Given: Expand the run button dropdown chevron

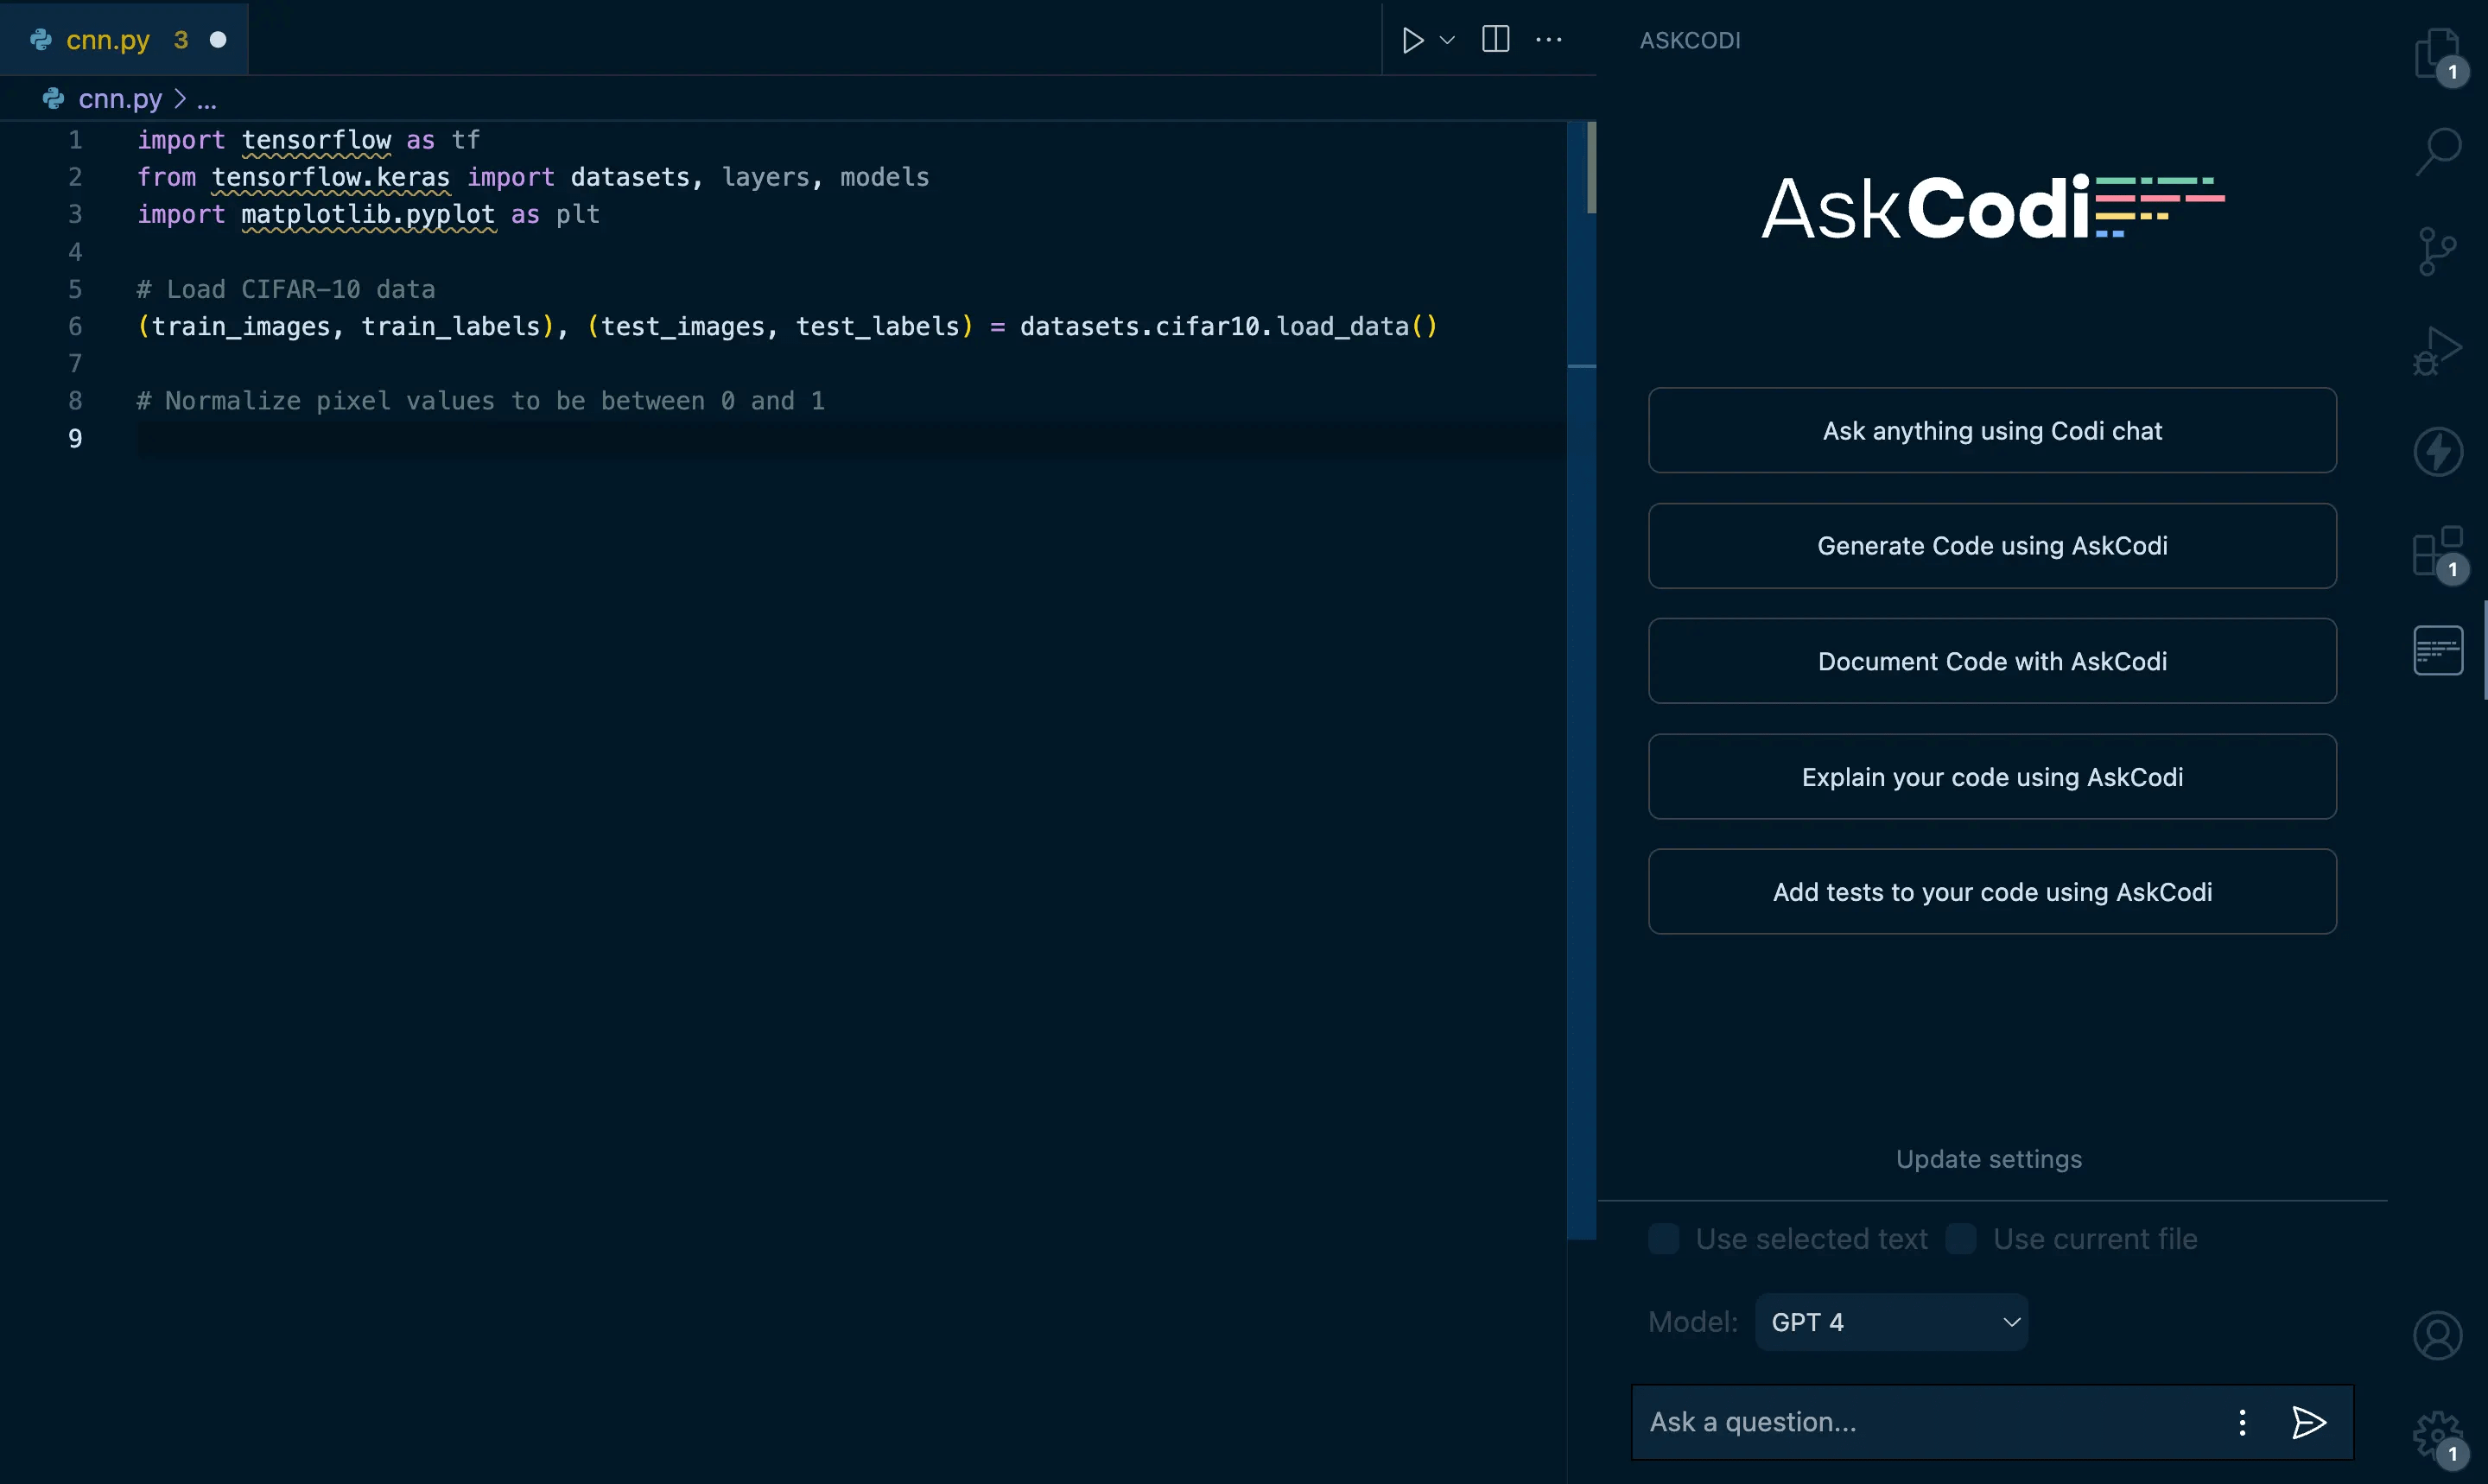Looking at the screenshot, I should pos(1447,40).
